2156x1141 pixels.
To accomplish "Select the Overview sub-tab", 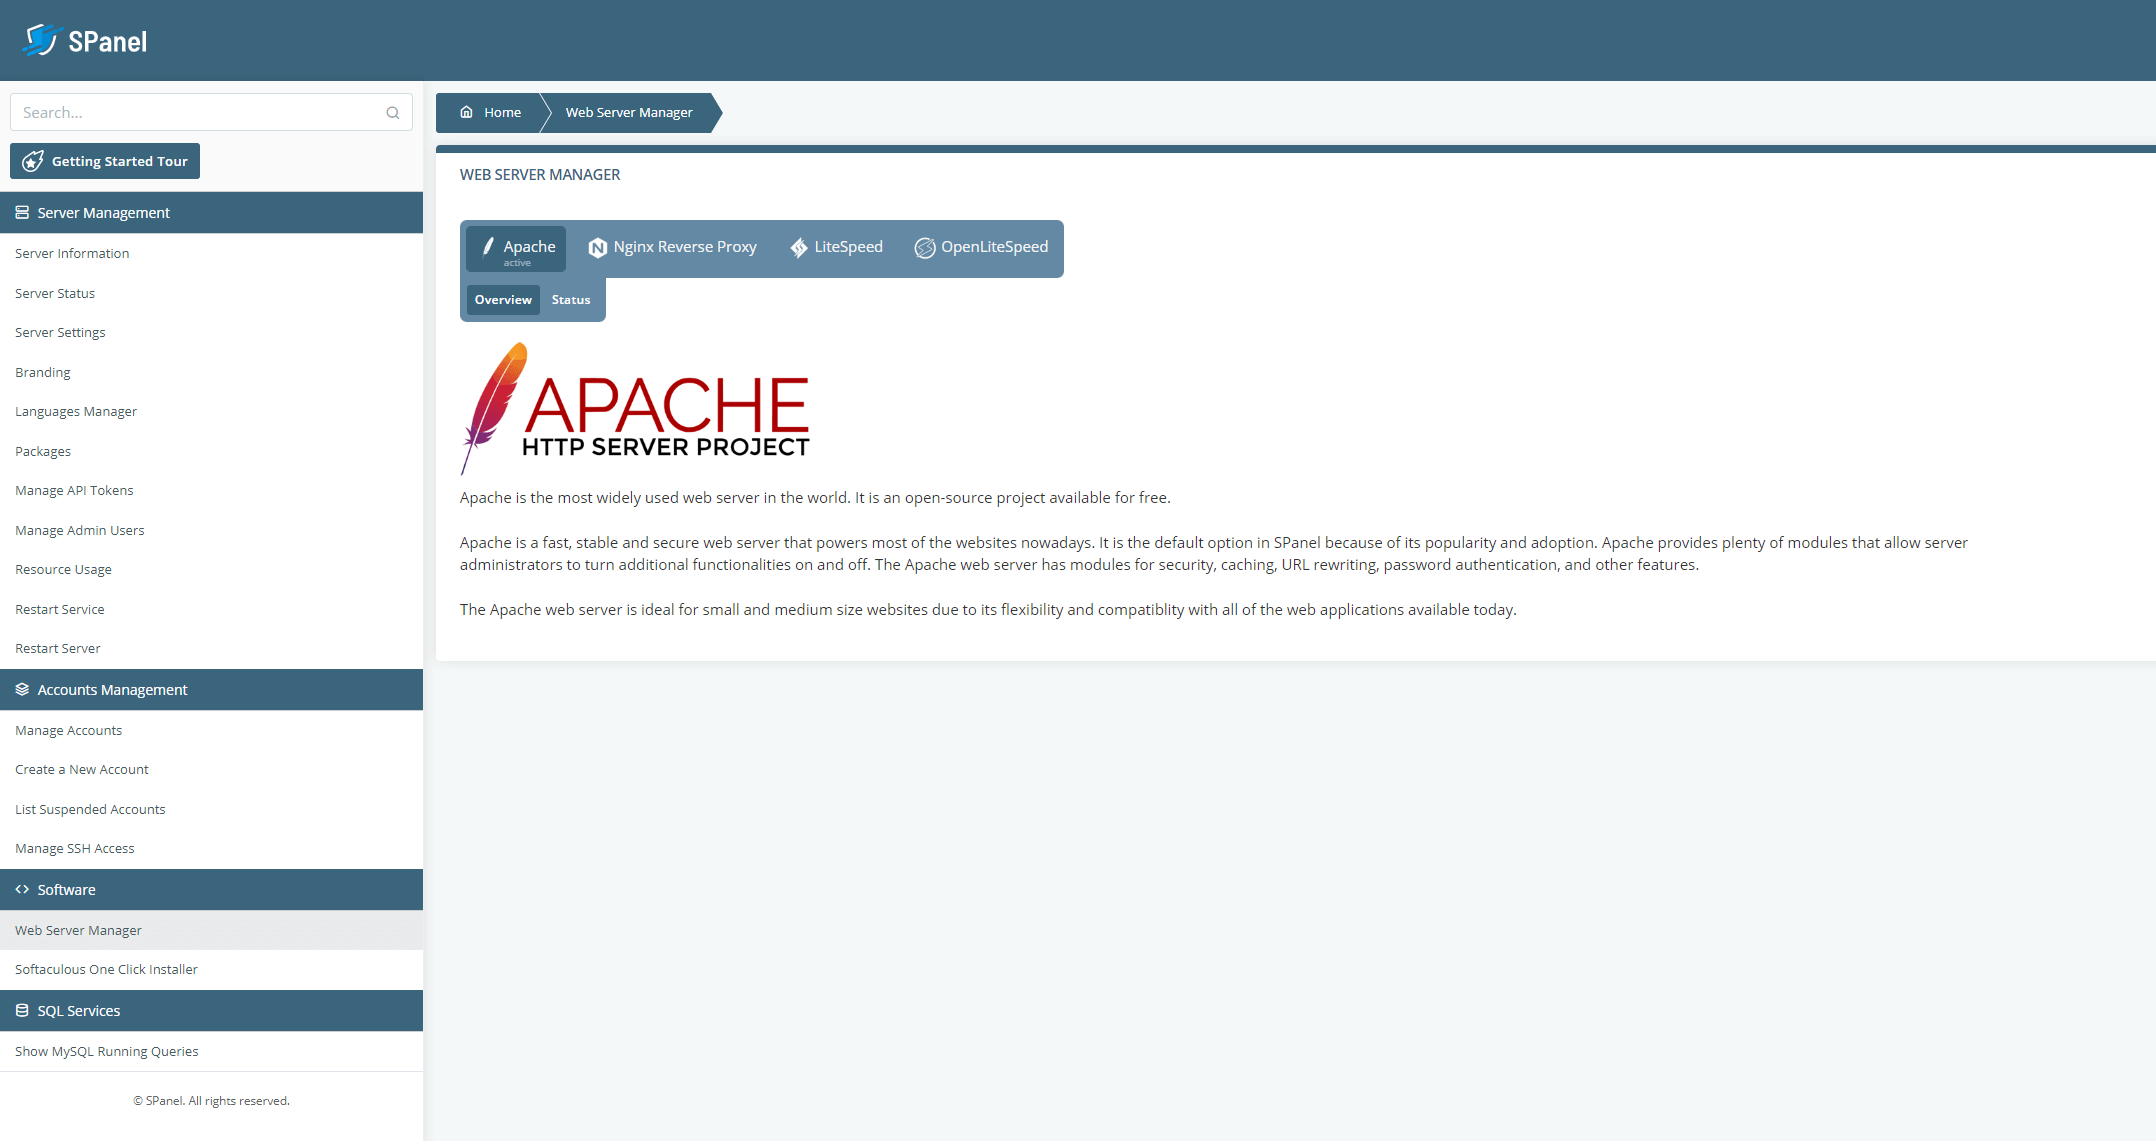I will point(503,300).
